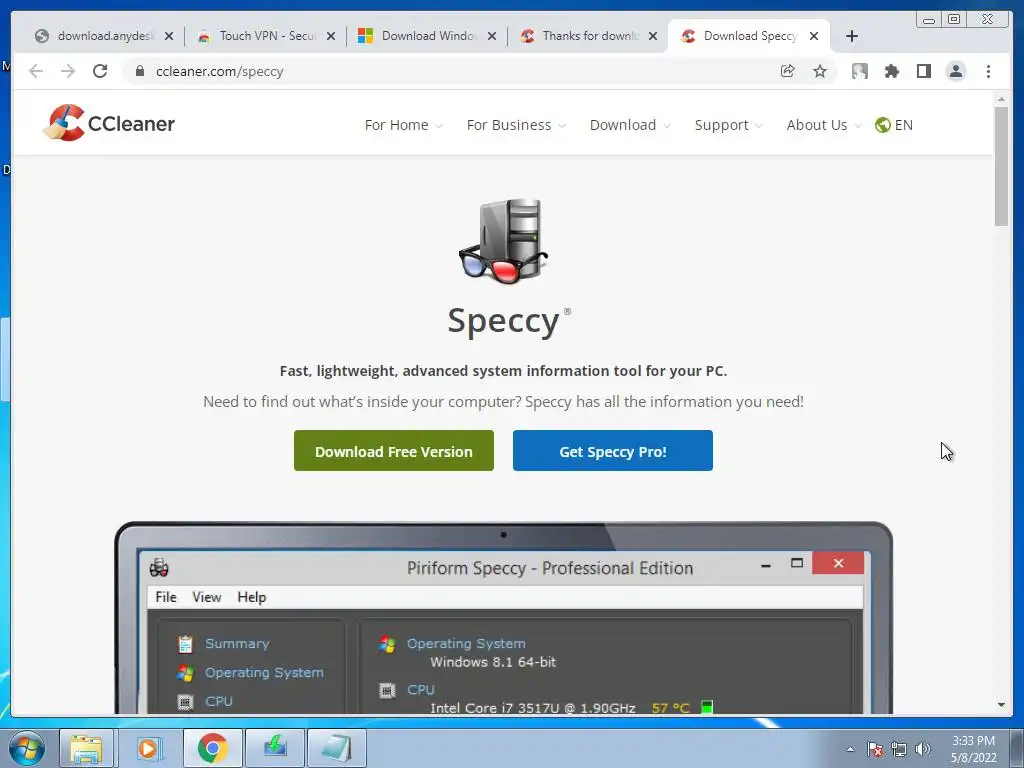Click the forward navigation arrow
Image resolution: width=1024 pixels, height=768 pixels.
point(68,71)
